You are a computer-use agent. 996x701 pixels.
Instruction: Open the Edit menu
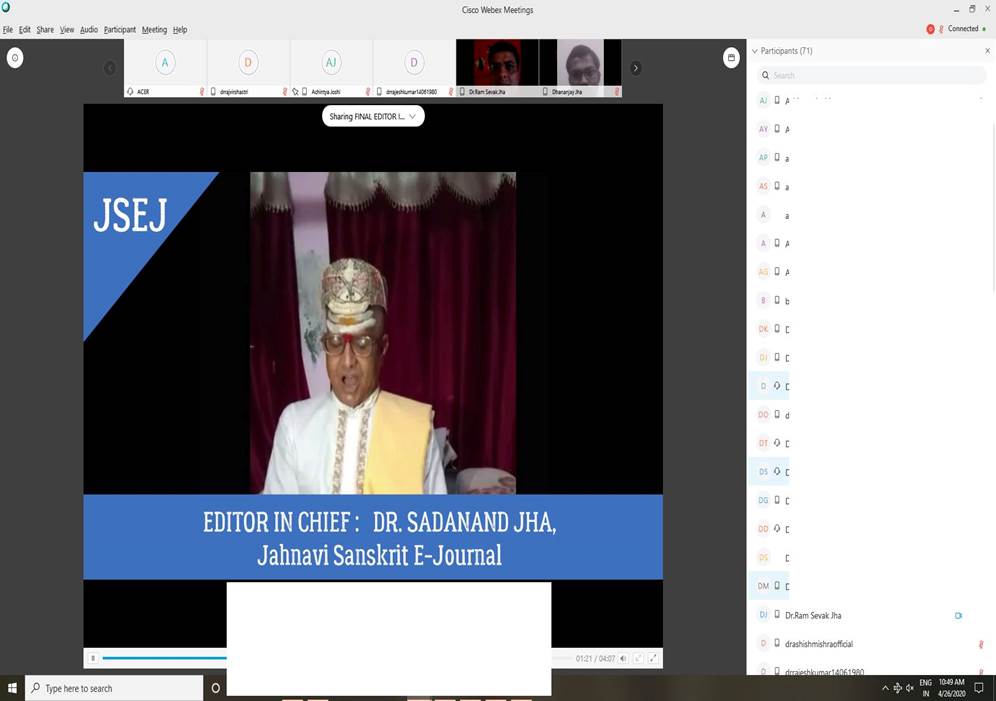click(x=25, y=30)
